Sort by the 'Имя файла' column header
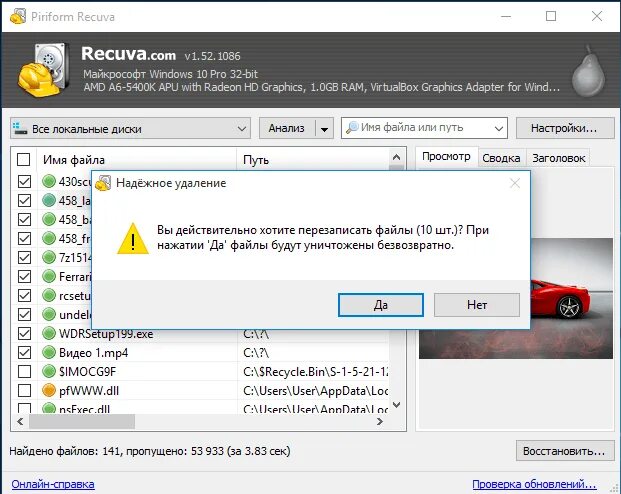This screenshot has height=494, width=621. (x=137, y=160)
